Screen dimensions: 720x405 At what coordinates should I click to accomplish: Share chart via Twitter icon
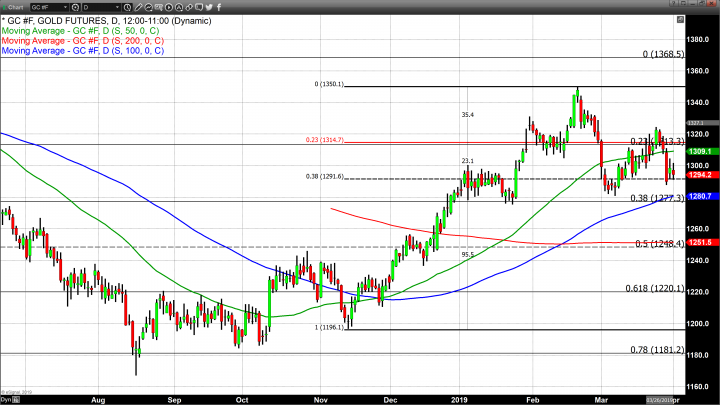[209, 7]
